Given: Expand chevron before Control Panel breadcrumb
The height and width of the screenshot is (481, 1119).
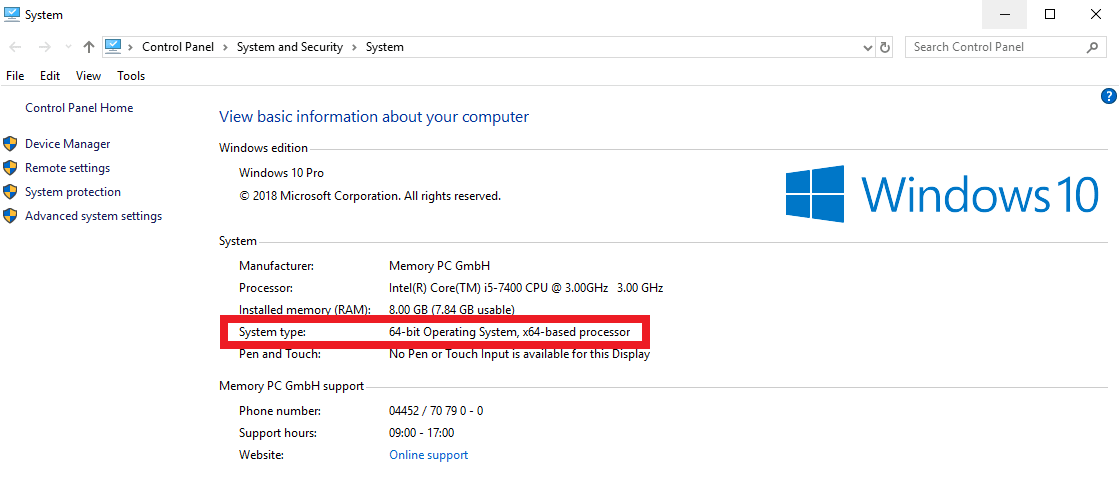Looking at the screenshot, I should [x=131, y=47].
